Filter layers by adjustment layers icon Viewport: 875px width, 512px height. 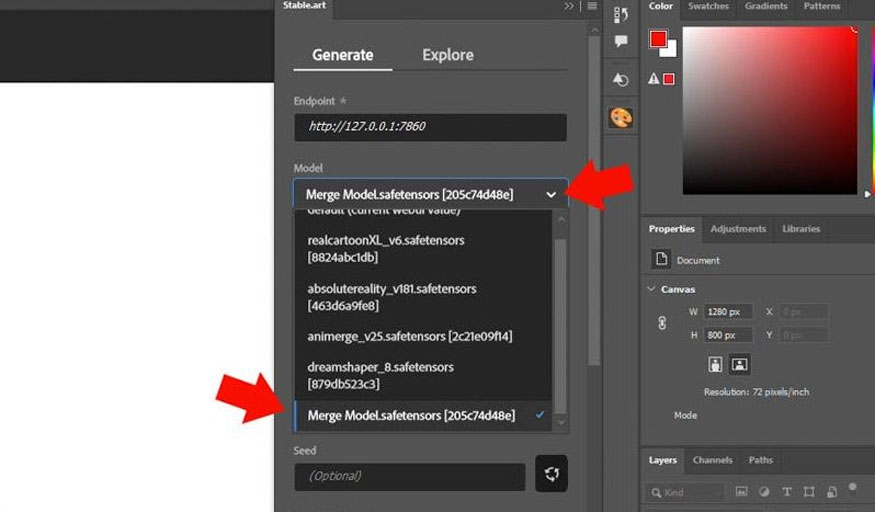764,491
